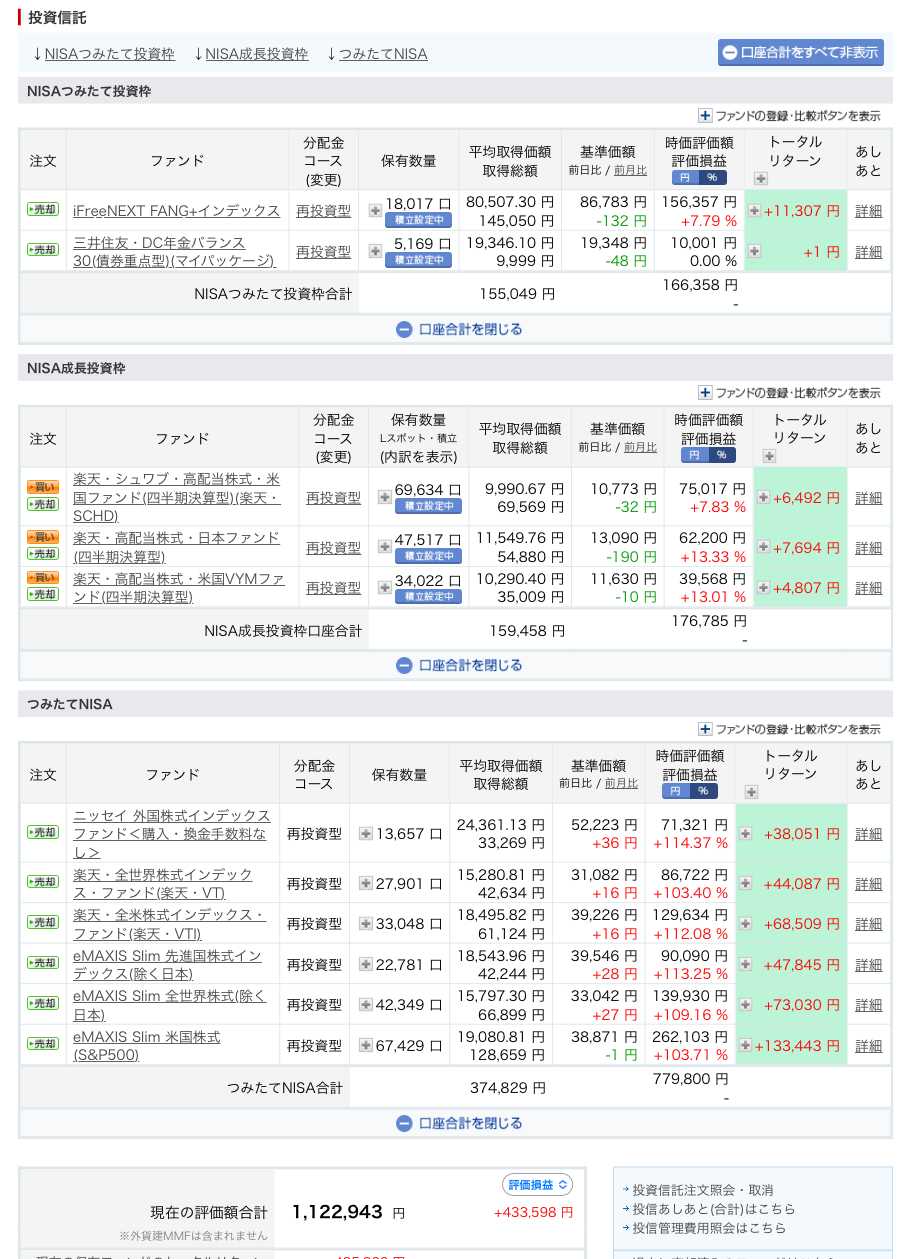This screenshot has height=1259, width=907.
Task: Expand トータルリターン header plus icon in つみたてNISA
Action: tap(751, 792)
